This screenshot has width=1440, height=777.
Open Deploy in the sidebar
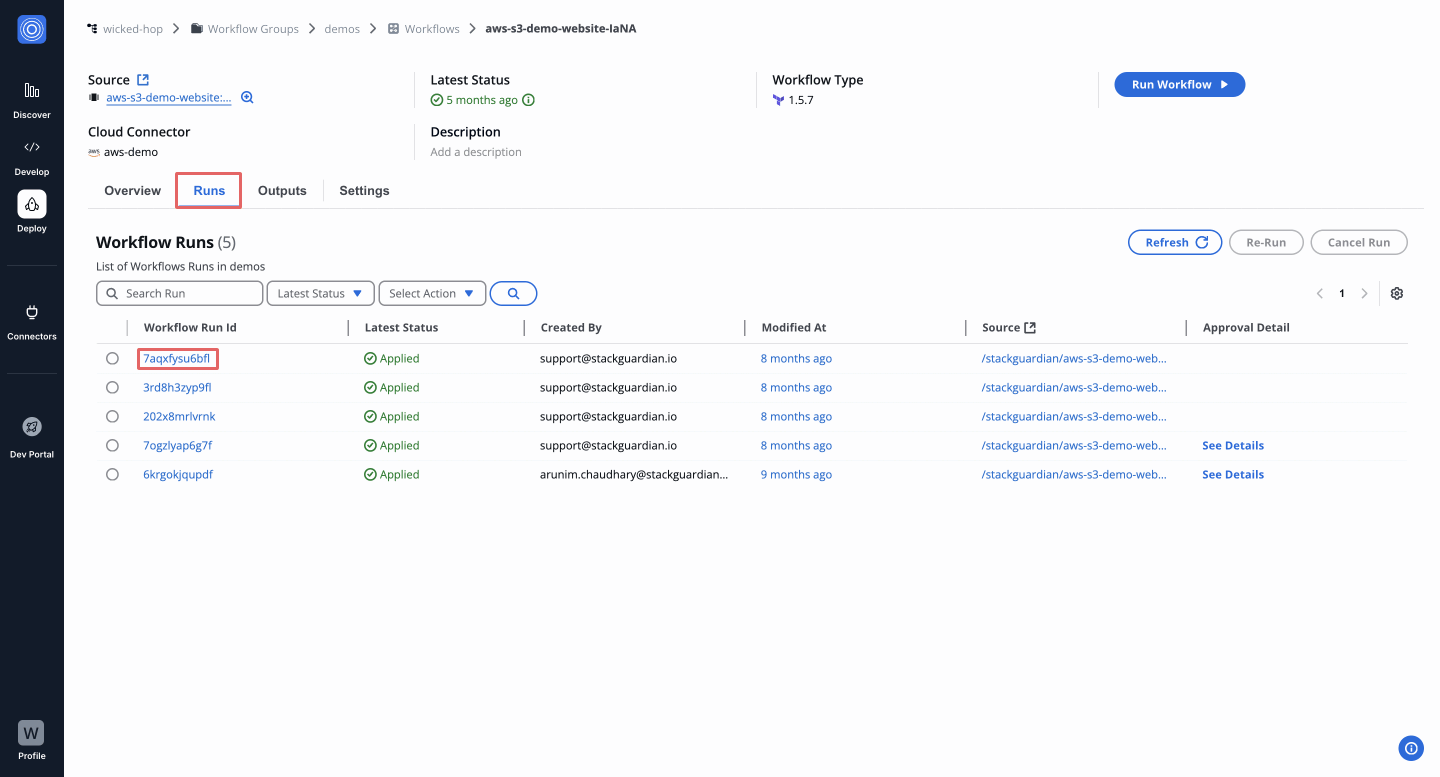pos(32,212)
